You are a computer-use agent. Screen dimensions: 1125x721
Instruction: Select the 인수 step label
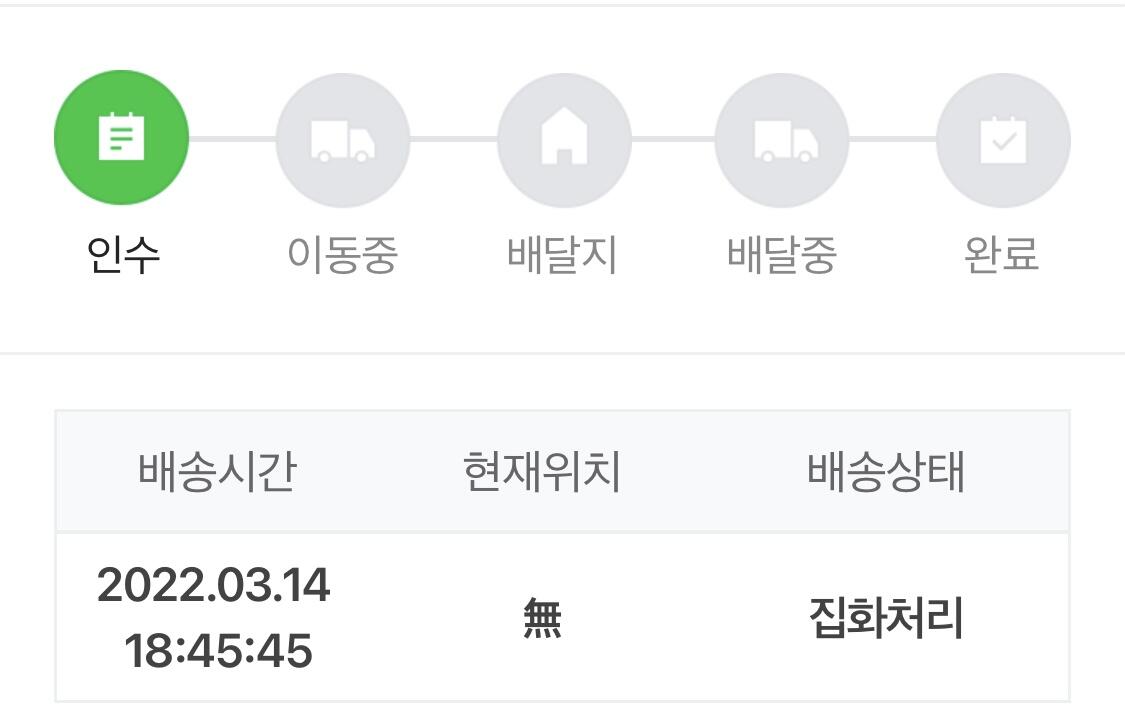(123, 255)
